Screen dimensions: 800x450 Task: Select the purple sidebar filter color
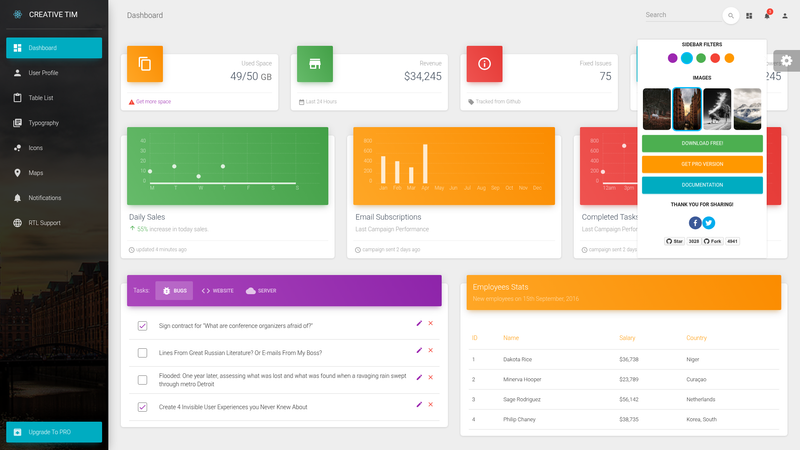click(672, 58)
